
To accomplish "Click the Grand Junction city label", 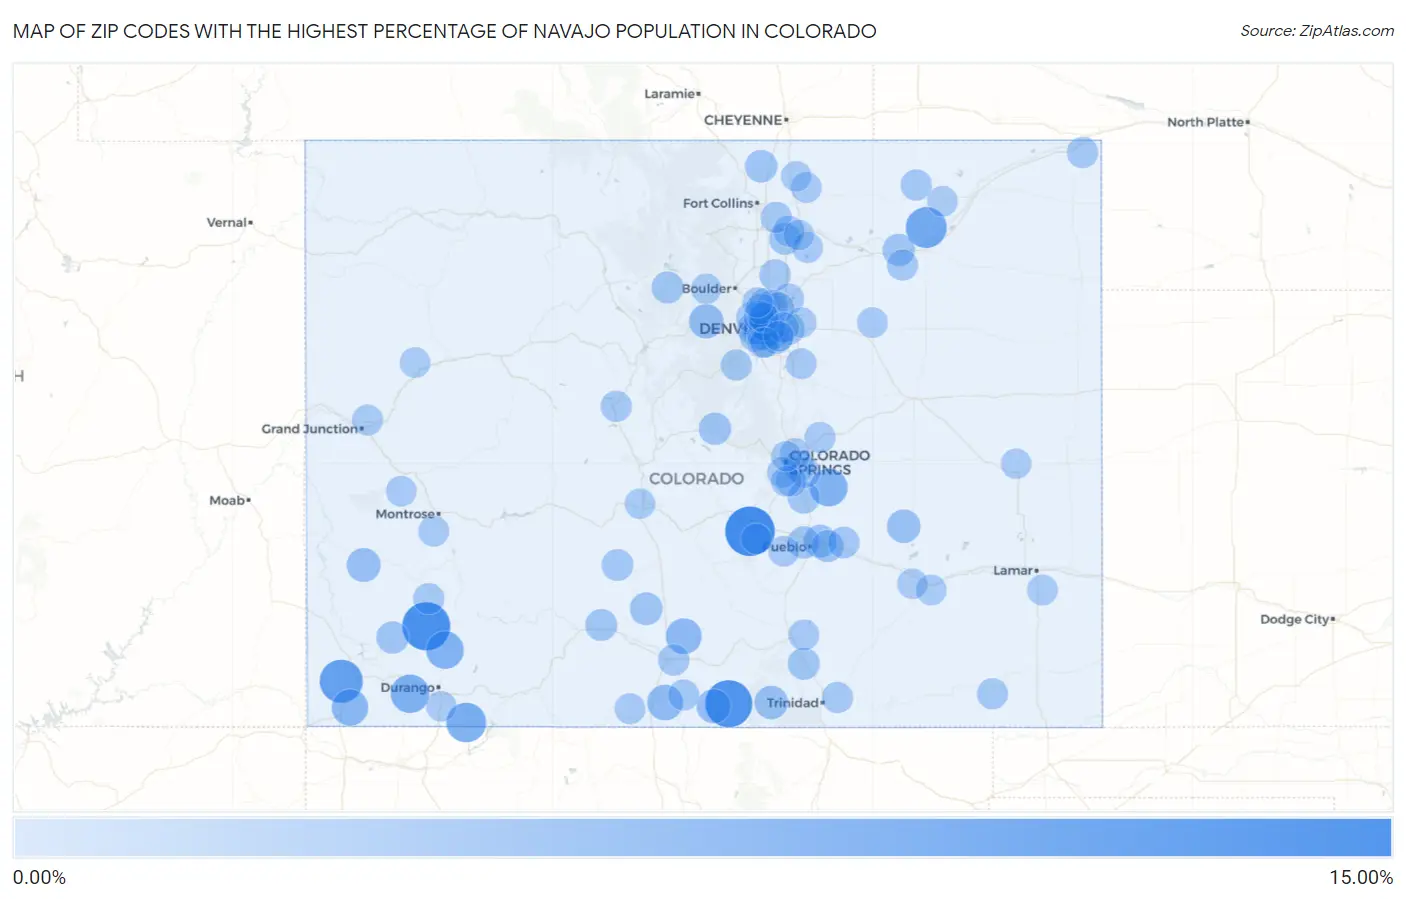I will (311, 428).
